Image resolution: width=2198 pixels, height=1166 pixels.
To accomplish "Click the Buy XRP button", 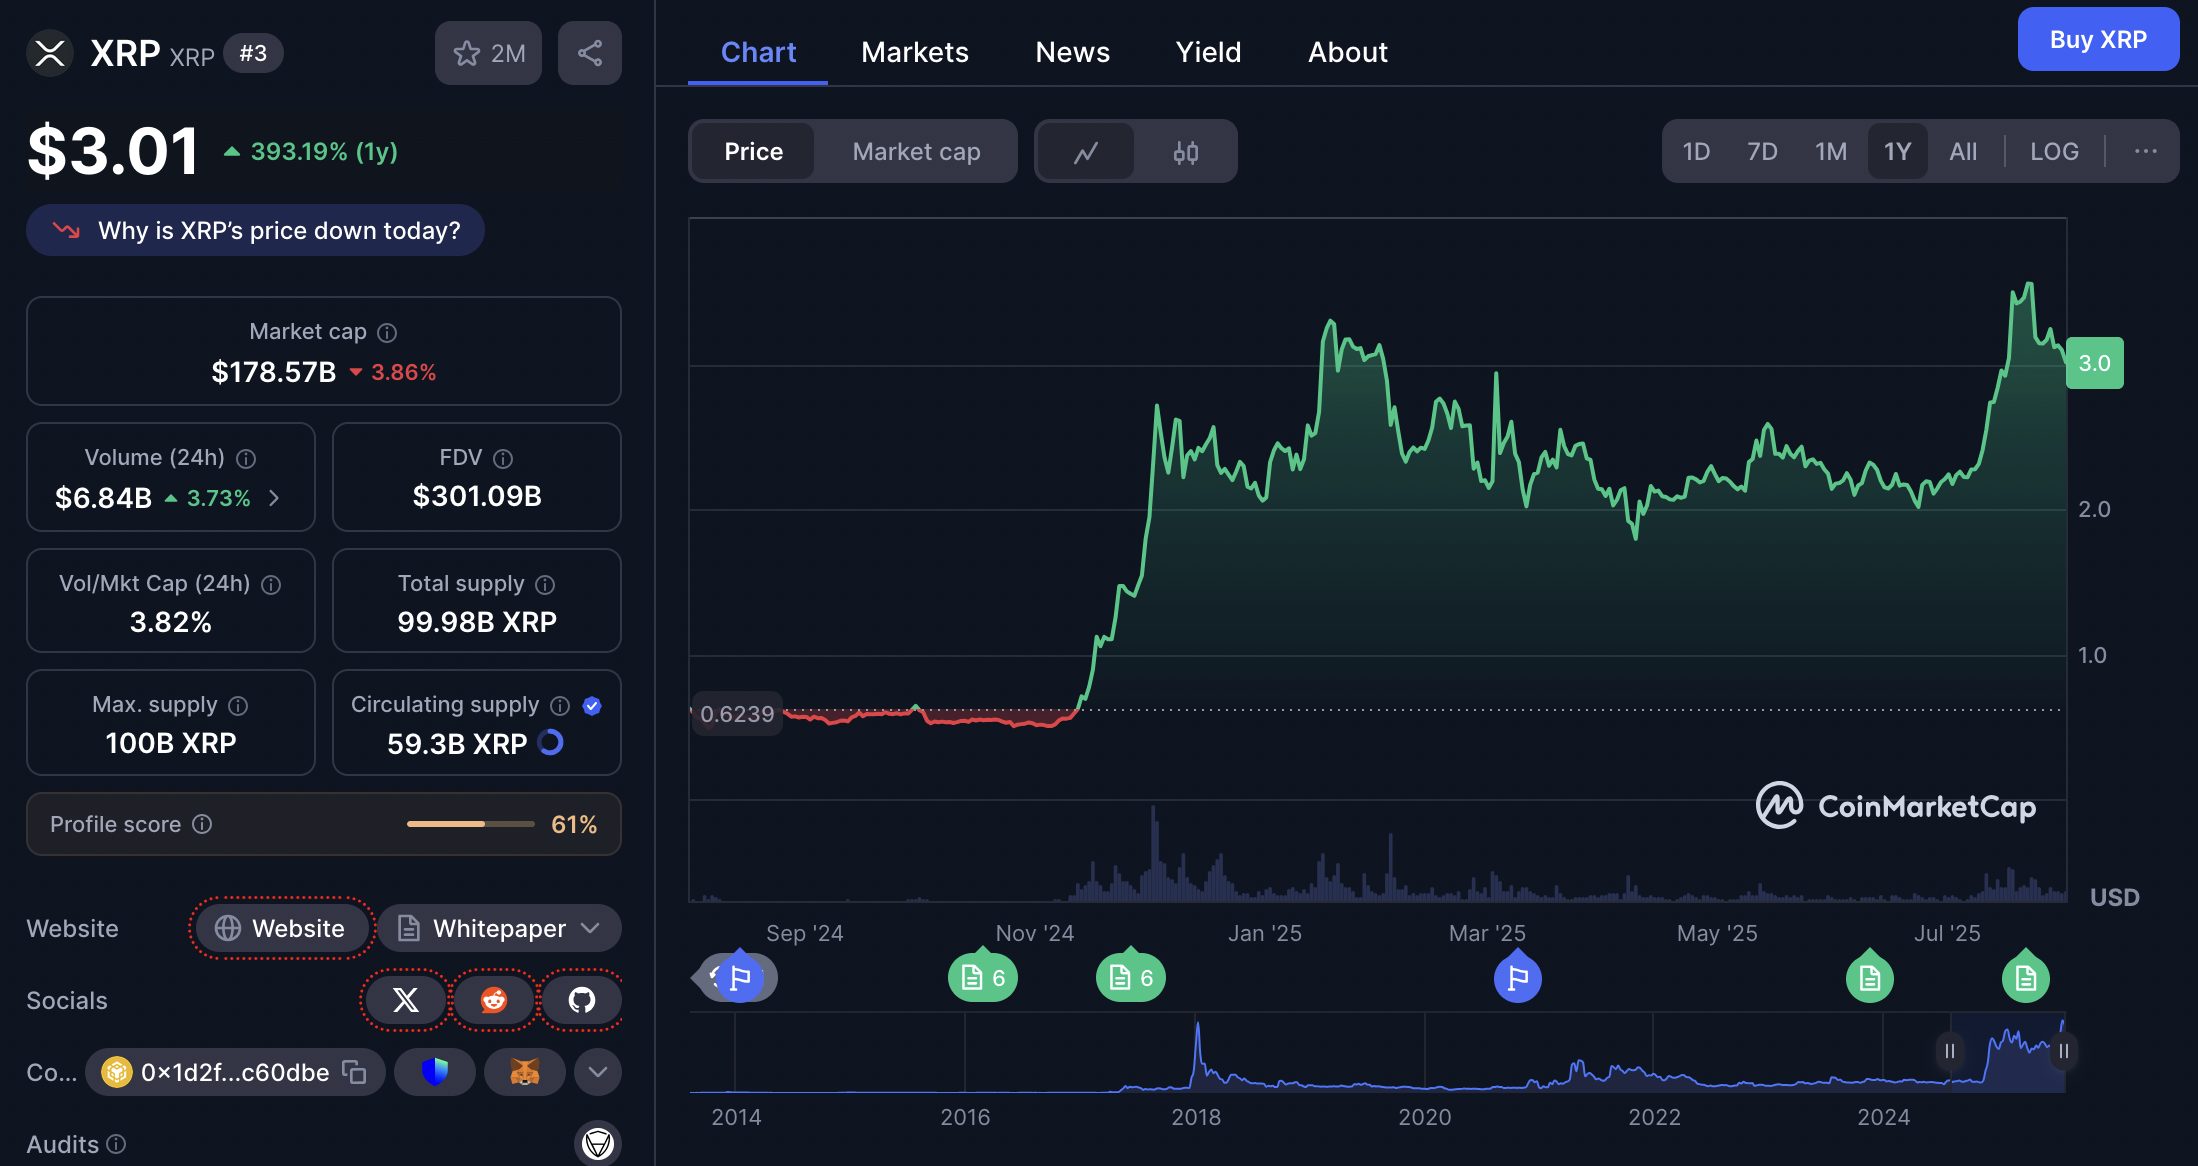I will click(2098, 39).
